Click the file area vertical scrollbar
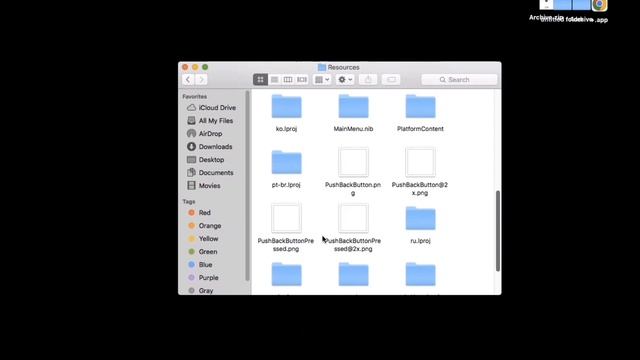The image size is (640, 360). tap(498, 231)
